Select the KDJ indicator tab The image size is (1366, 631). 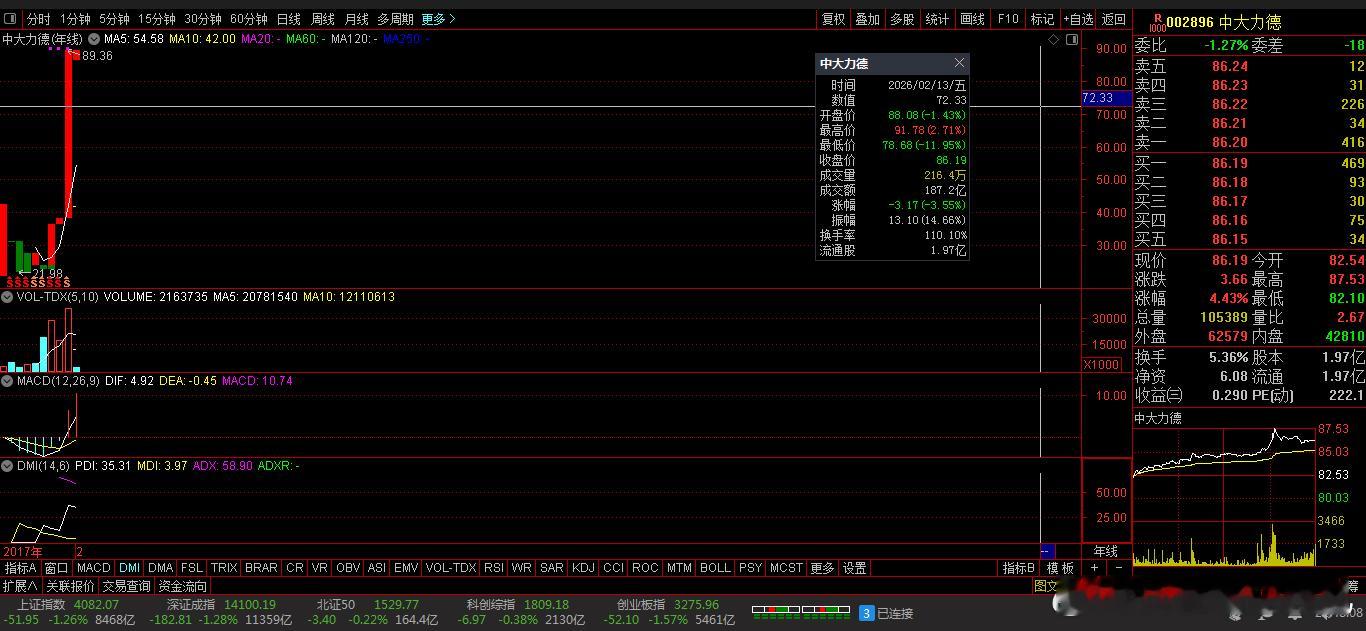[x=583, y=568]
